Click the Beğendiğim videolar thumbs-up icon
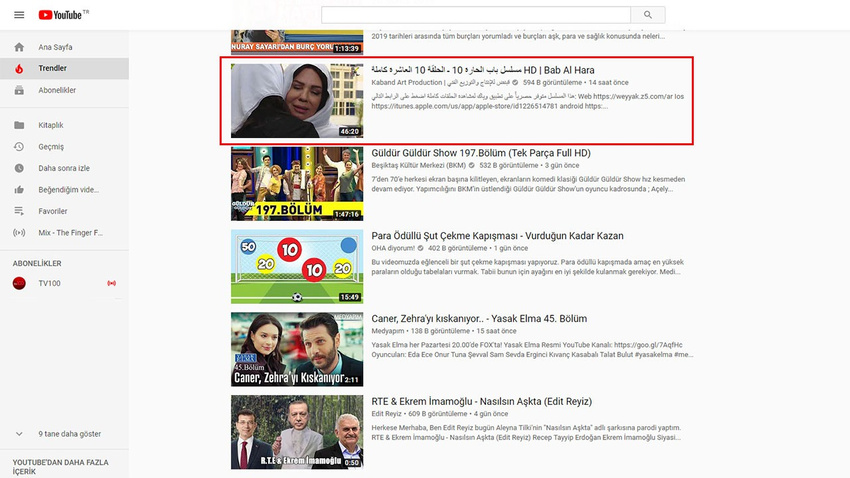Screen dimensions: 850x478 (19, 190)
